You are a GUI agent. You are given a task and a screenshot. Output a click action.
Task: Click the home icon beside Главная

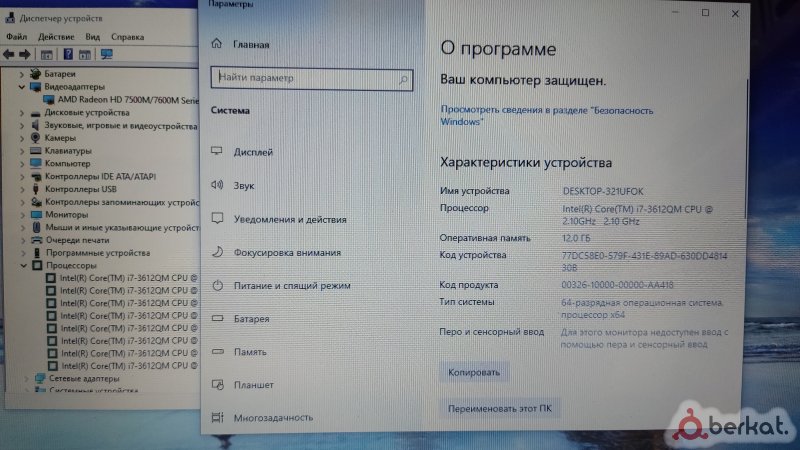tap(217, 44)
